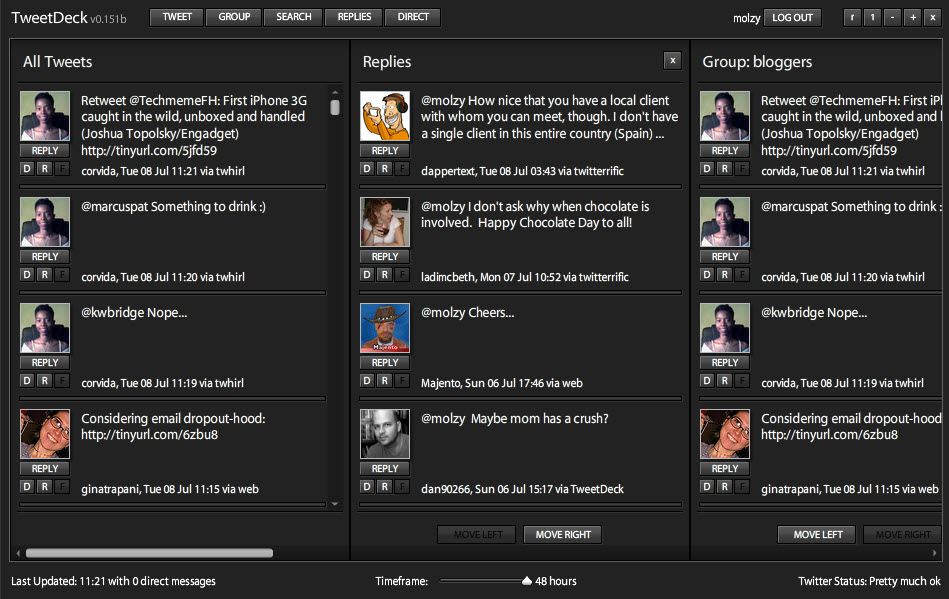Reply to corvida's Retweet in All Tweets
The image size is (949, 599).
45,151
